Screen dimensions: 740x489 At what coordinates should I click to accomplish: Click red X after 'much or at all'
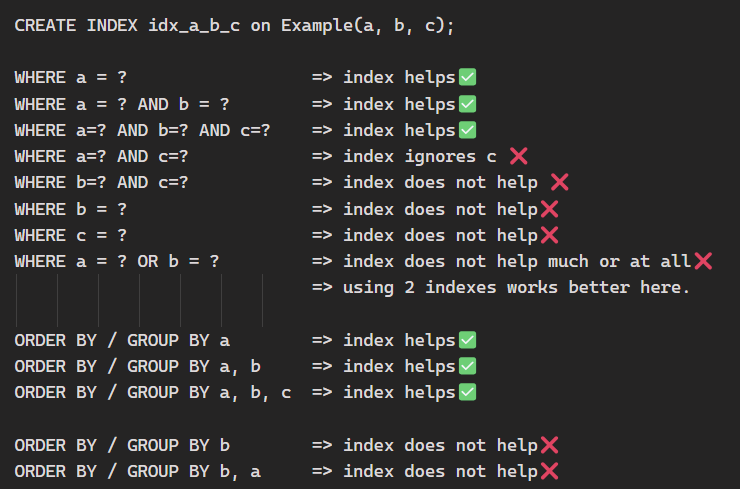702,261
